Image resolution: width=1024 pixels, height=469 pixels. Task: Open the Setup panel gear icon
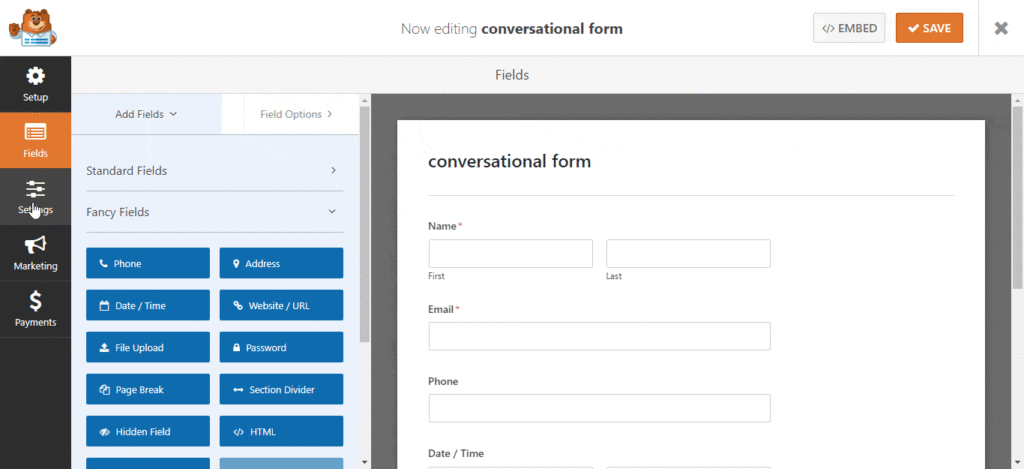35,76
